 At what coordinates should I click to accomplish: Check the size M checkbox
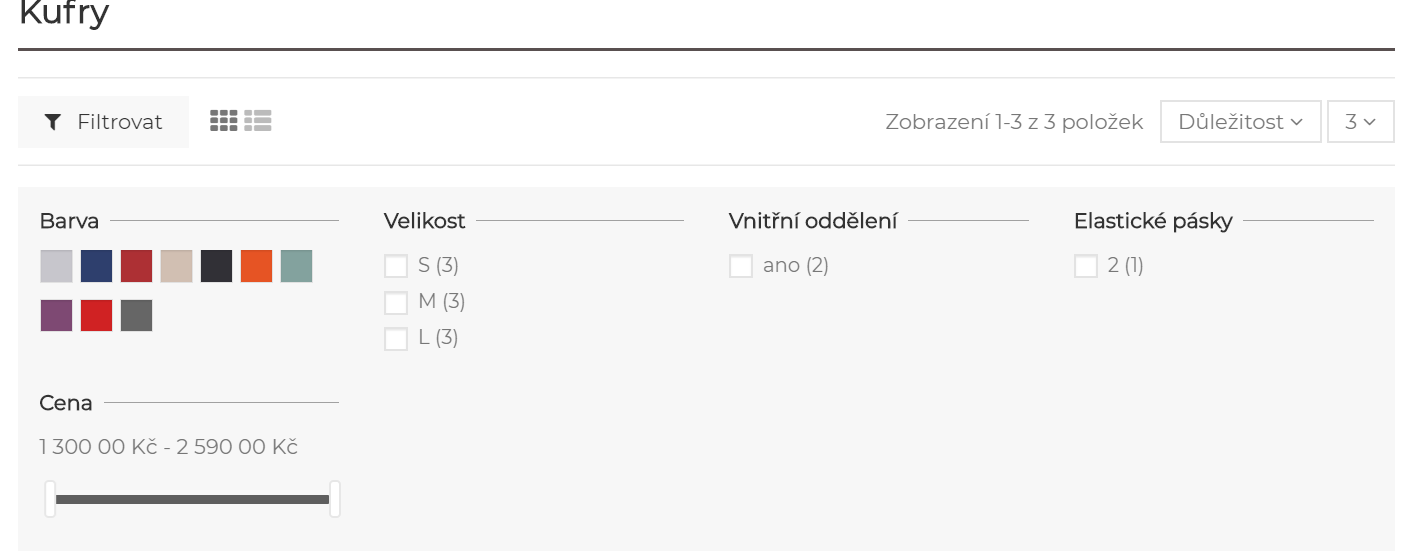pos(396,302)
